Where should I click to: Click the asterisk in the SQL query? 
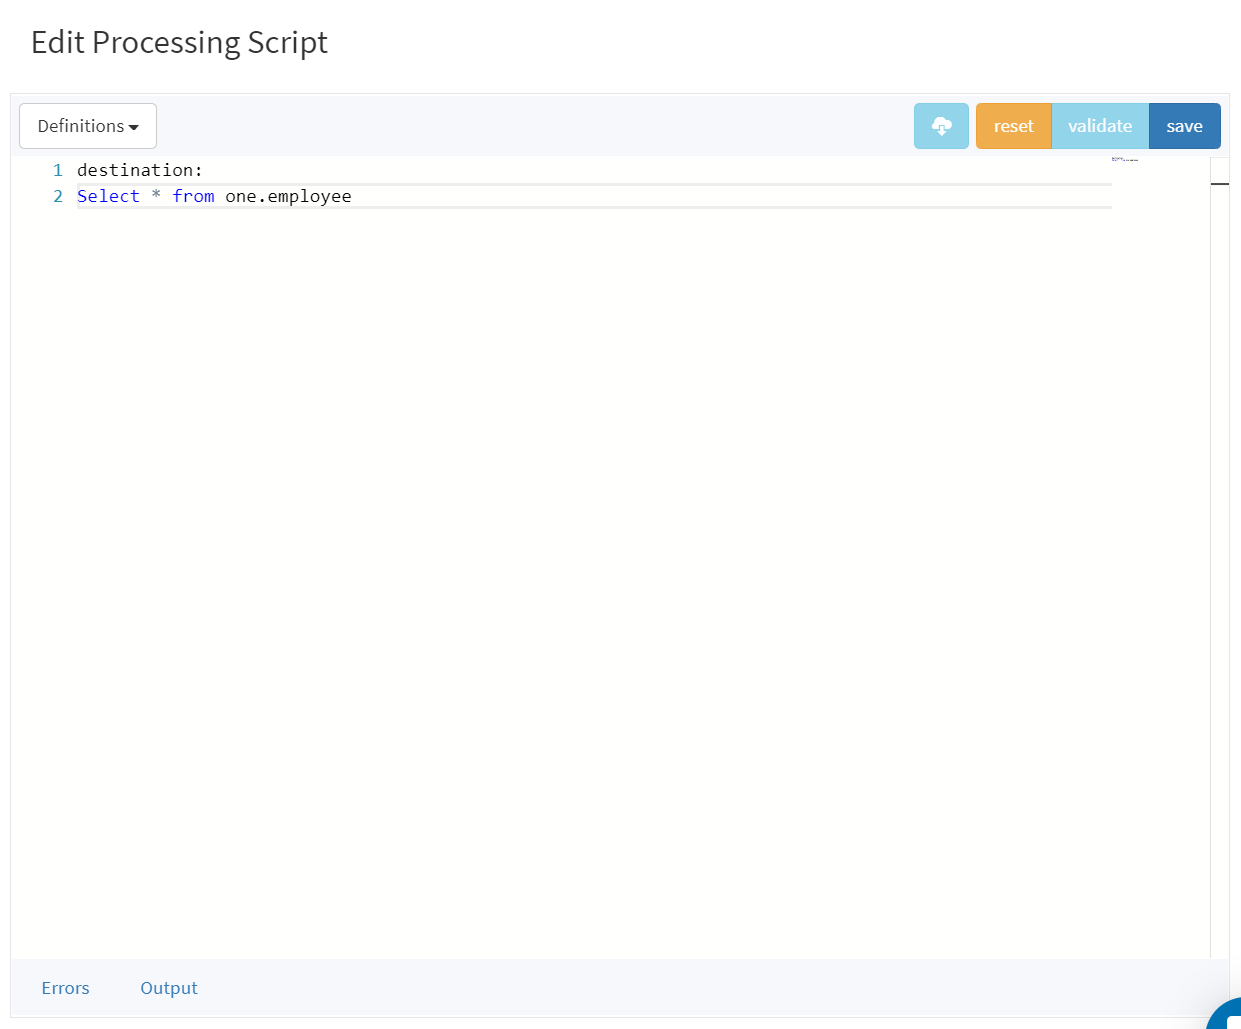coord(156,196)
